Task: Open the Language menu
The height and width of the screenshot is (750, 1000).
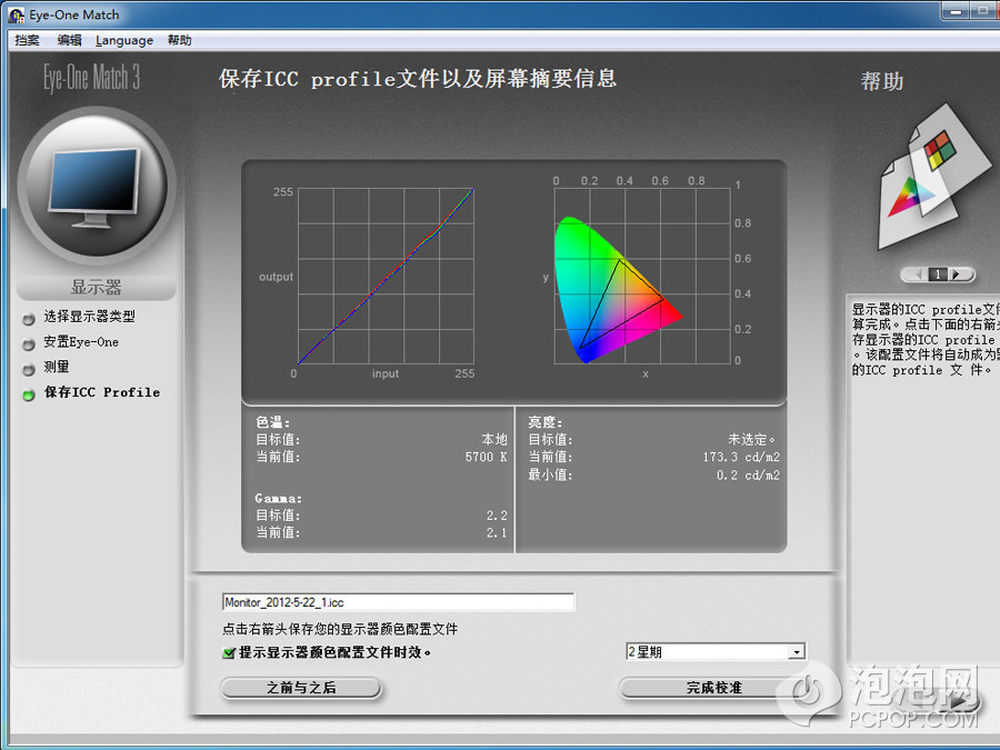Action: (124, 40)
